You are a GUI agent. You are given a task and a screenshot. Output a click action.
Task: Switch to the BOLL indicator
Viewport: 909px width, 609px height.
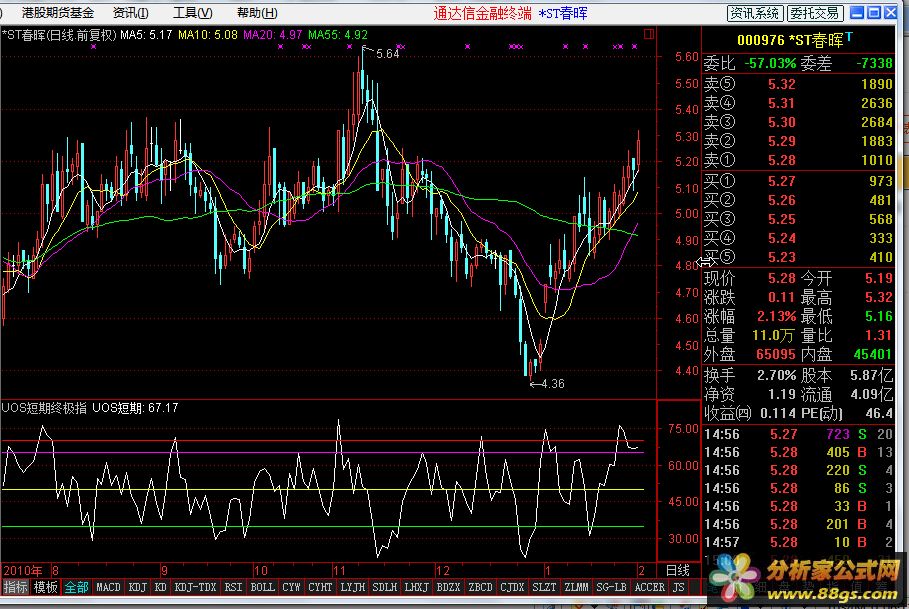pyautogui.click(x=263, y=587)
